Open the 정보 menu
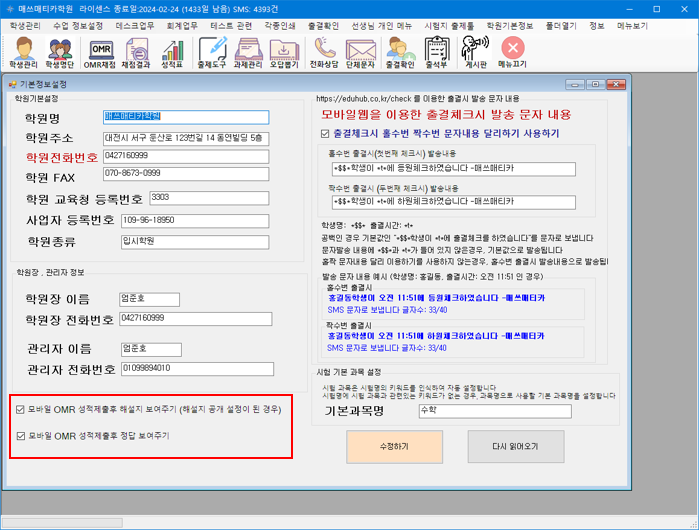Viewport: 699px width, 530px height. tap(596, 26)
